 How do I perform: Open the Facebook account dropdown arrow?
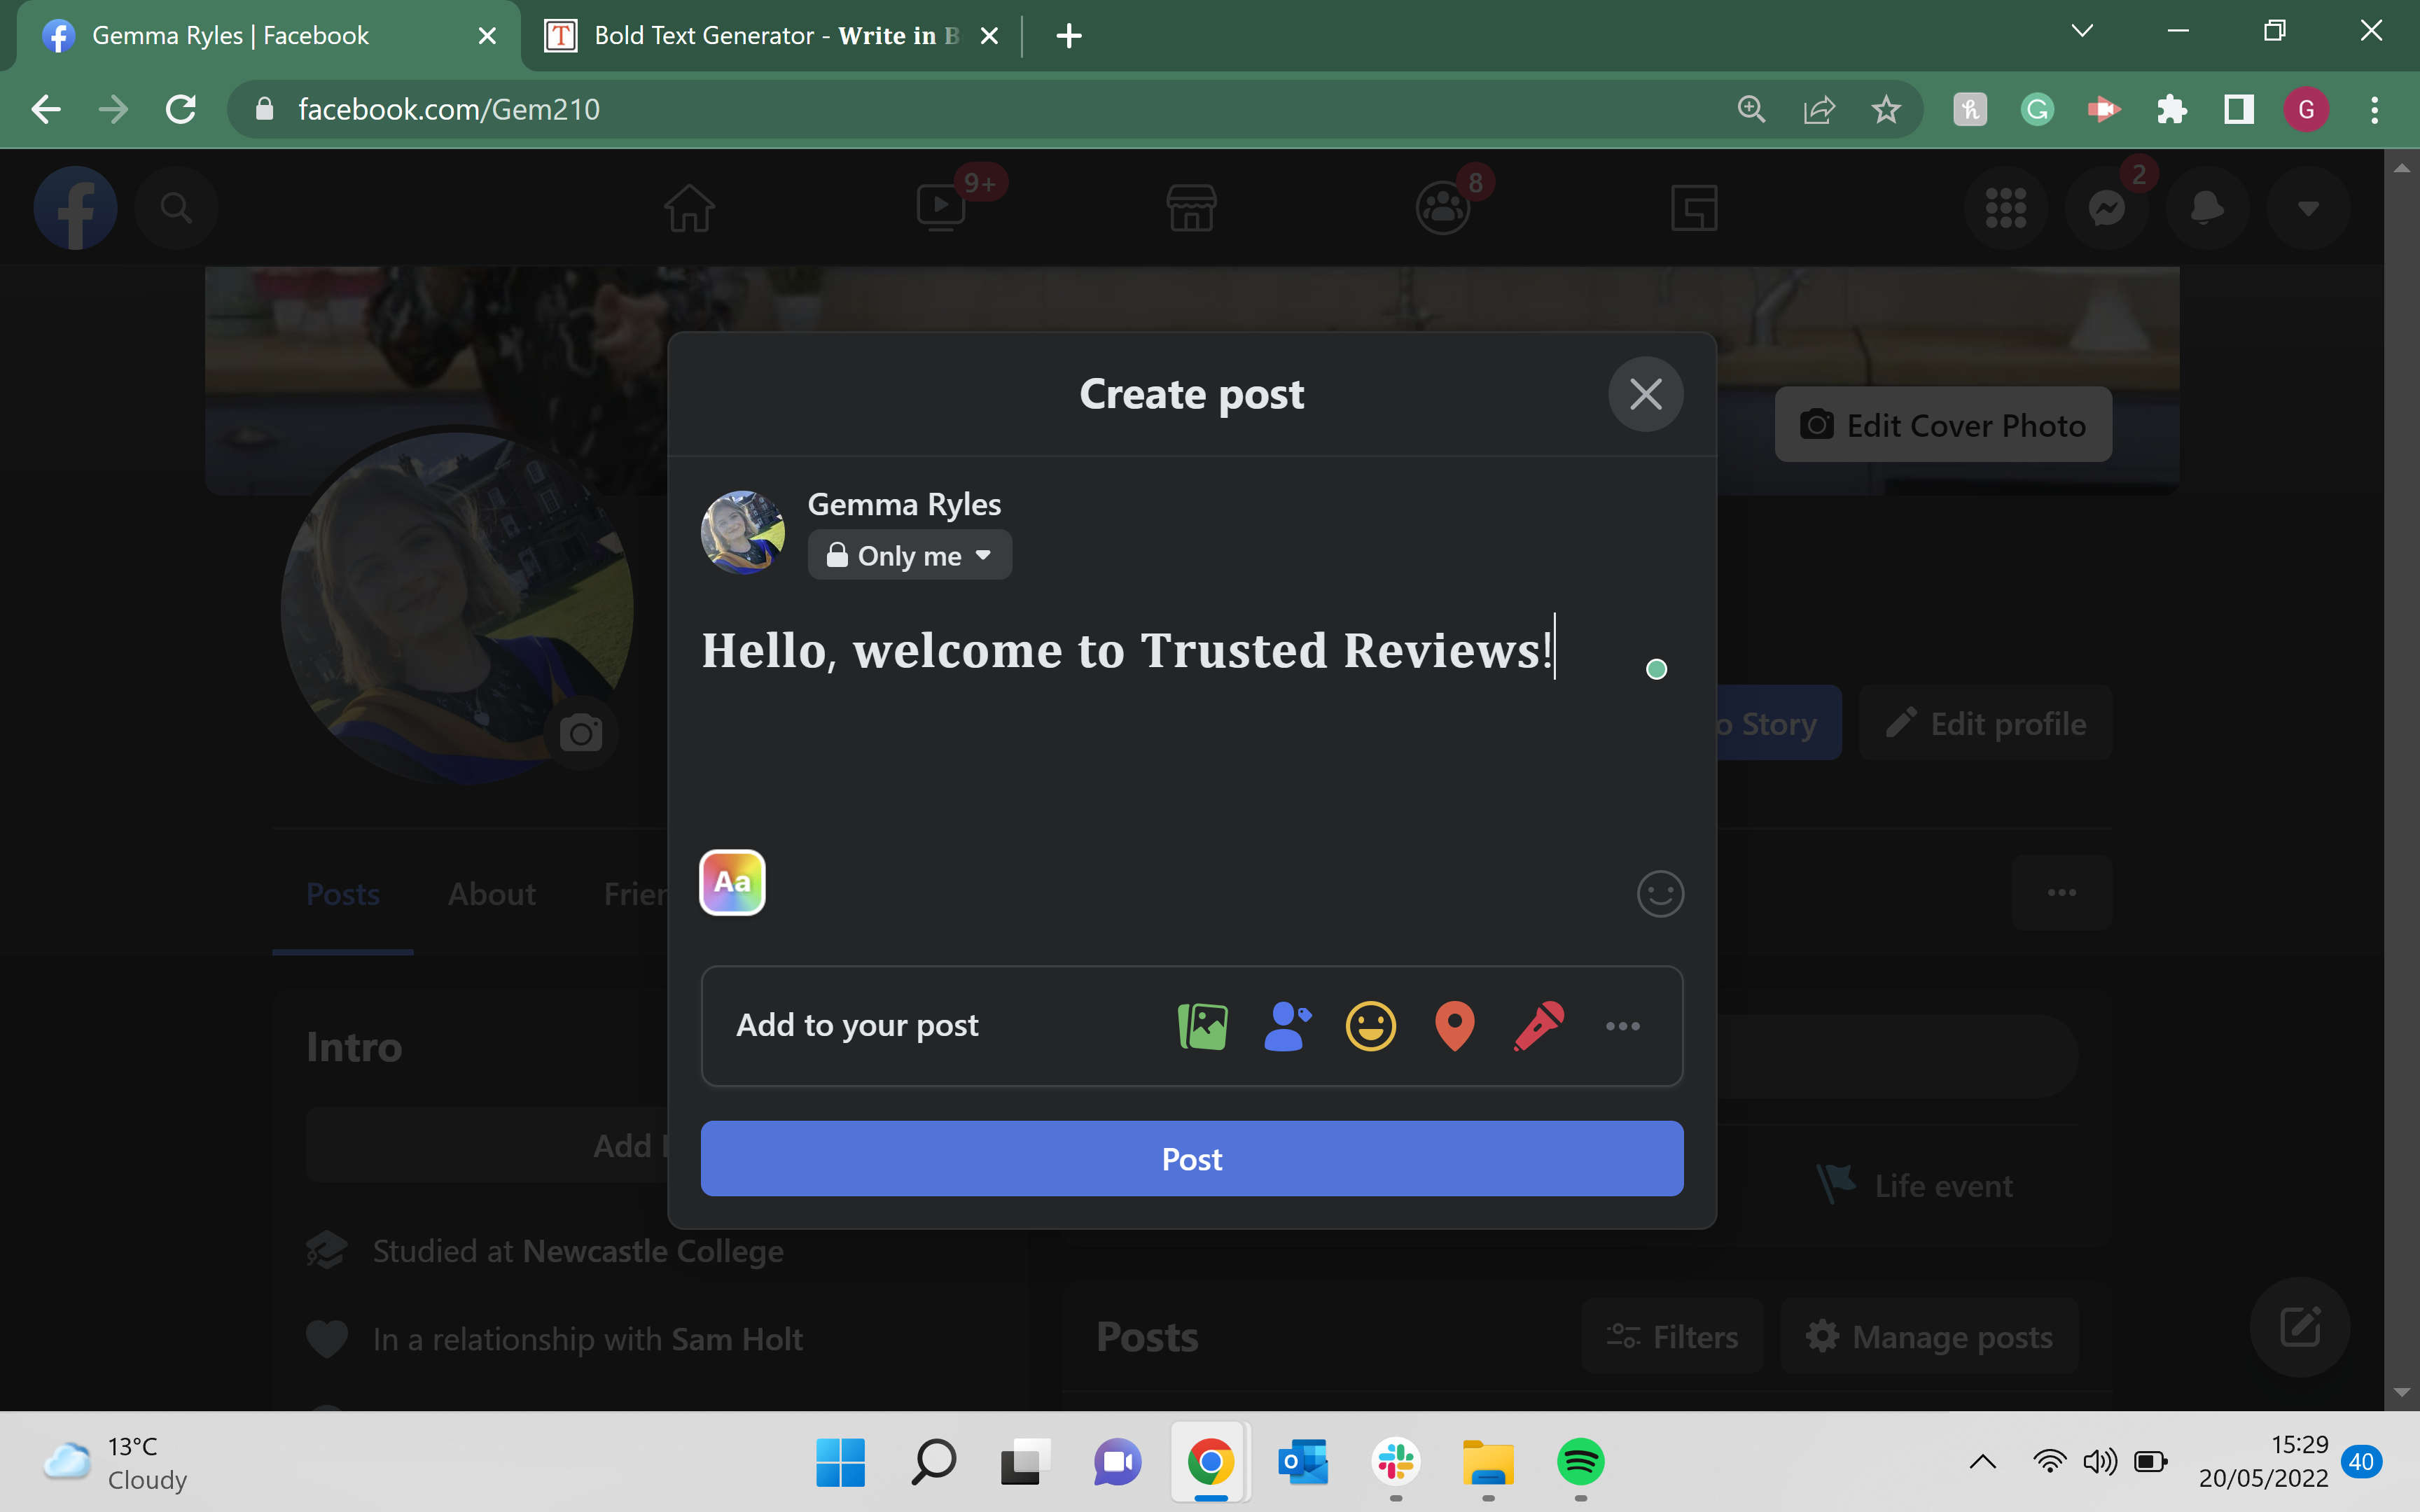[x=2308, y=208]
